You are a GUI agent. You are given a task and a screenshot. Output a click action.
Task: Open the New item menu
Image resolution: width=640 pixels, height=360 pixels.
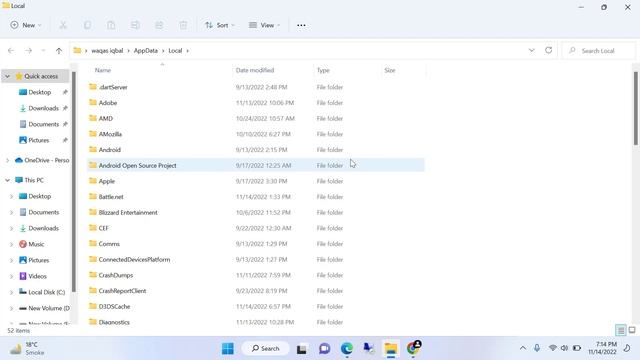tap(26, 25)
